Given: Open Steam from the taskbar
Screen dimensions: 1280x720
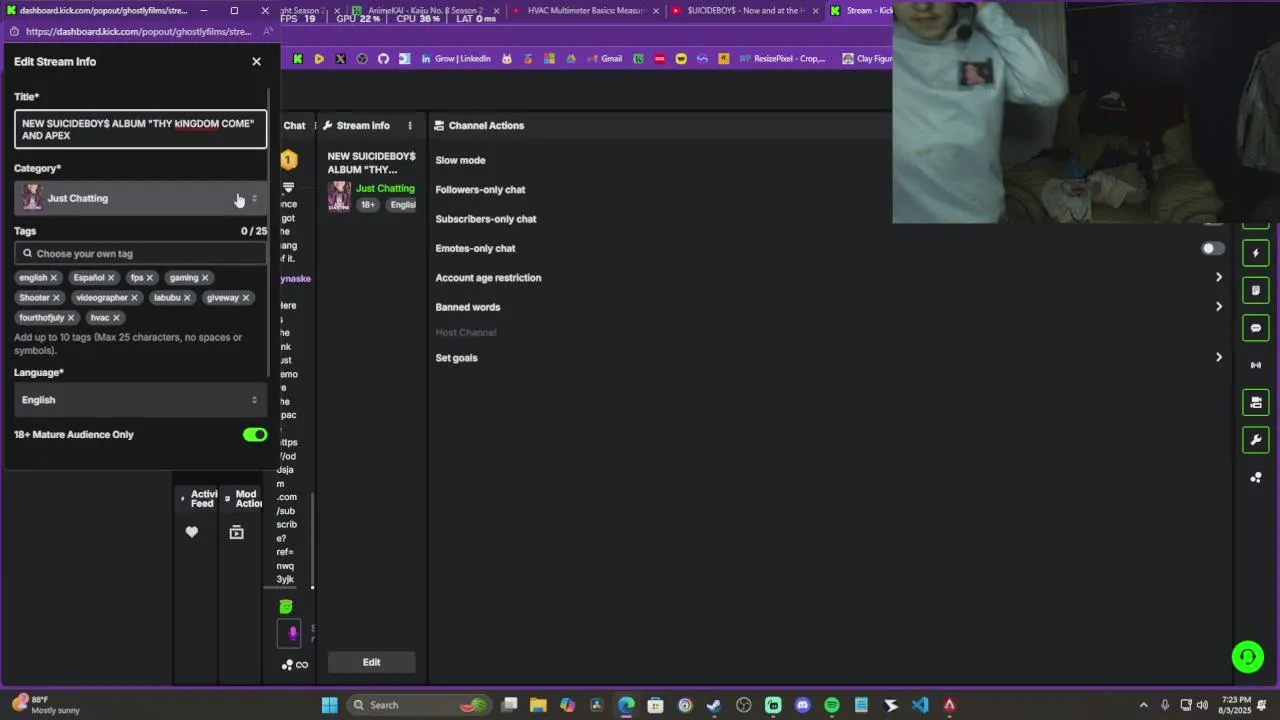Looking at the screenshot, I should point(714,705).
